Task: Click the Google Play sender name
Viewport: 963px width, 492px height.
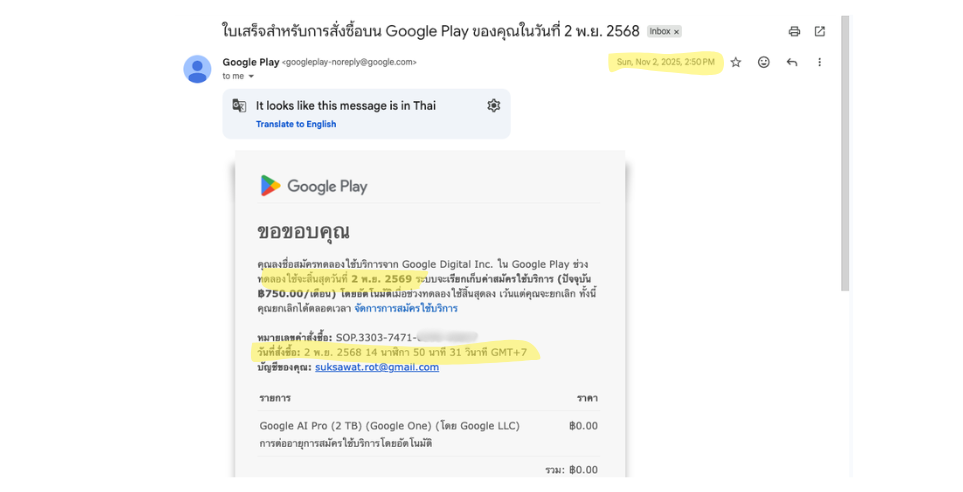Action: pos(251,62)
